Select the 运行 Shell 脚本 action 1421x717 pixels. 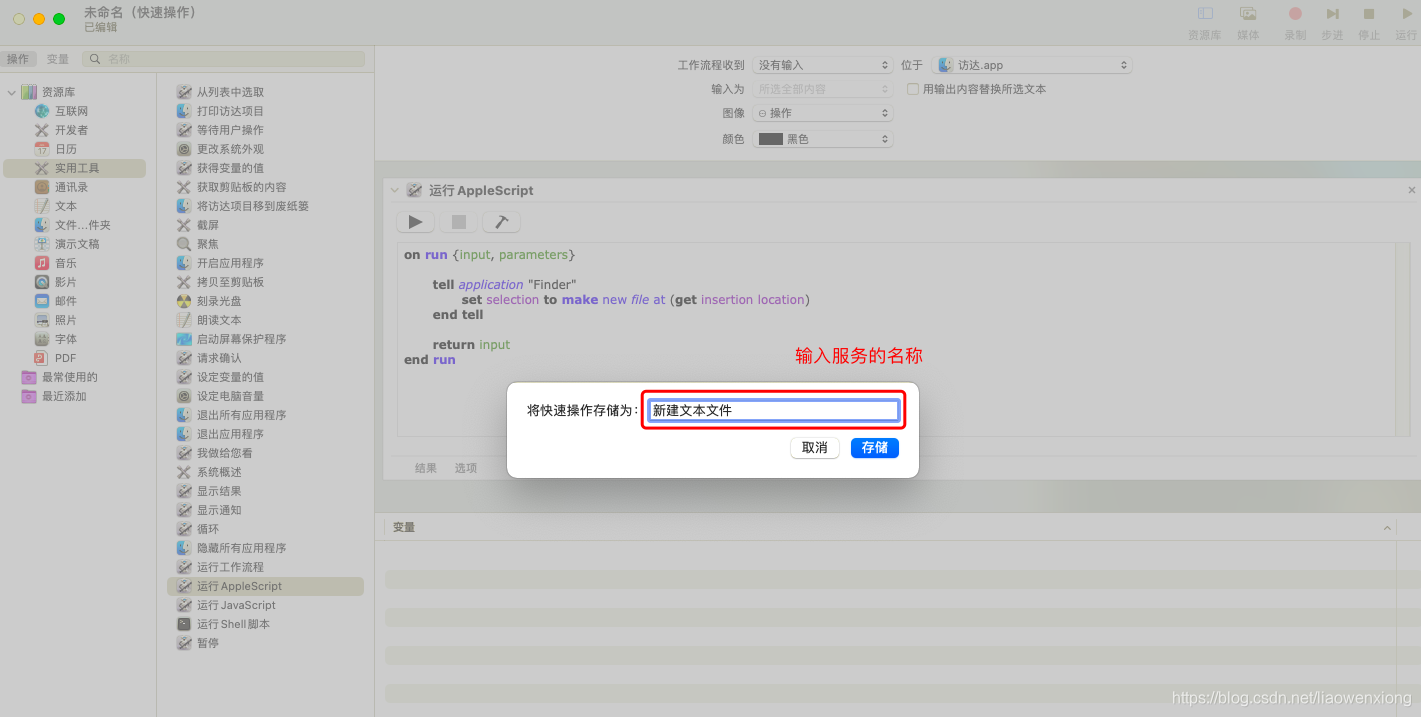pyautogui.click(x=233, y=624)
